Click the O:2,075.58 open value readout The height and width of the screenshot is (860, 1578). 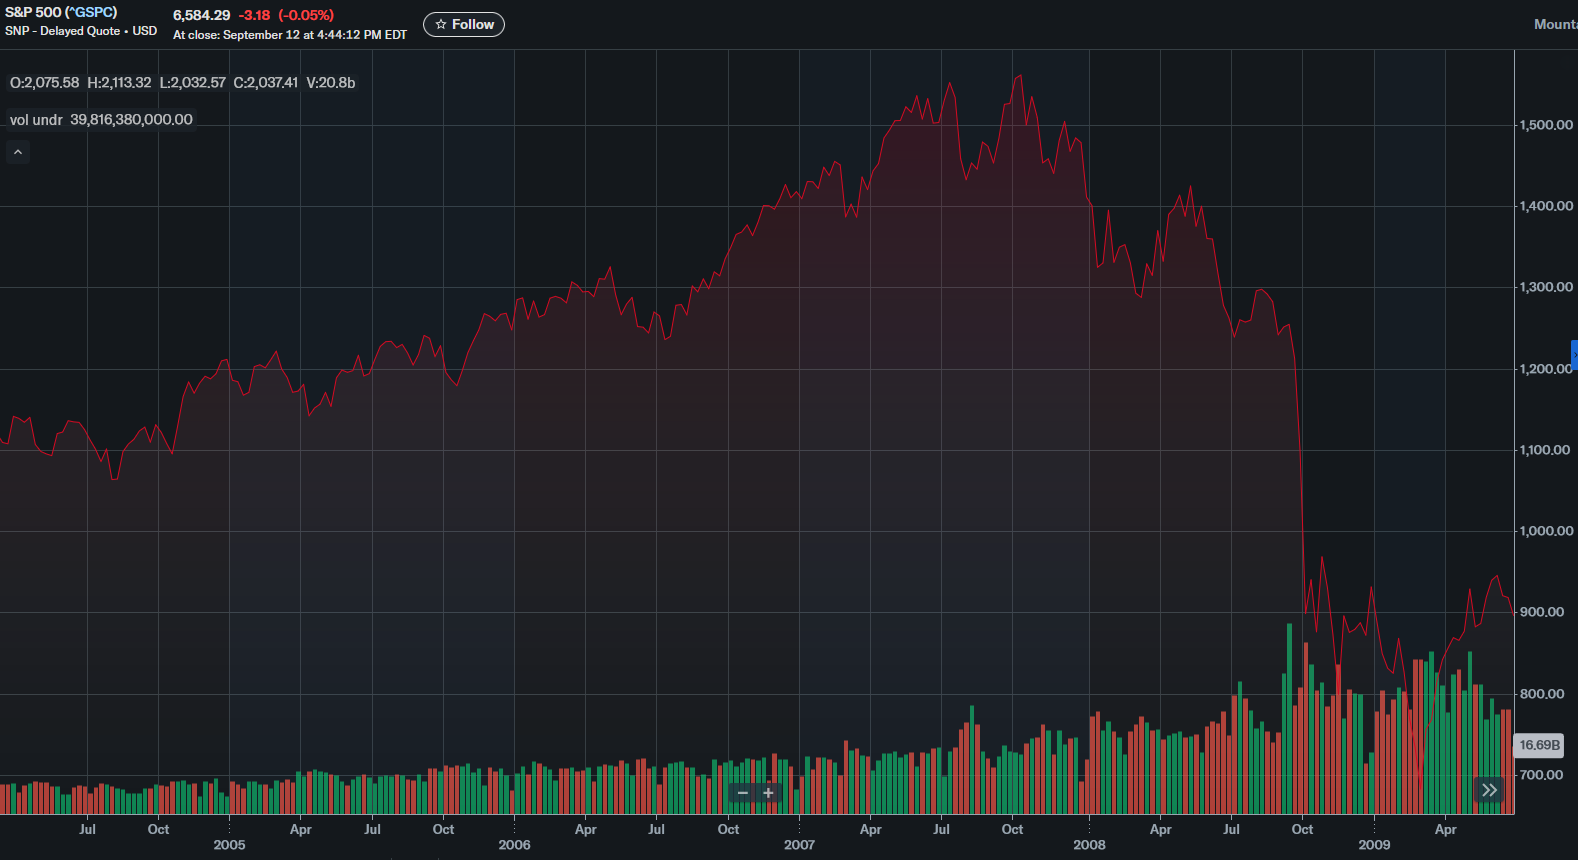44,83
